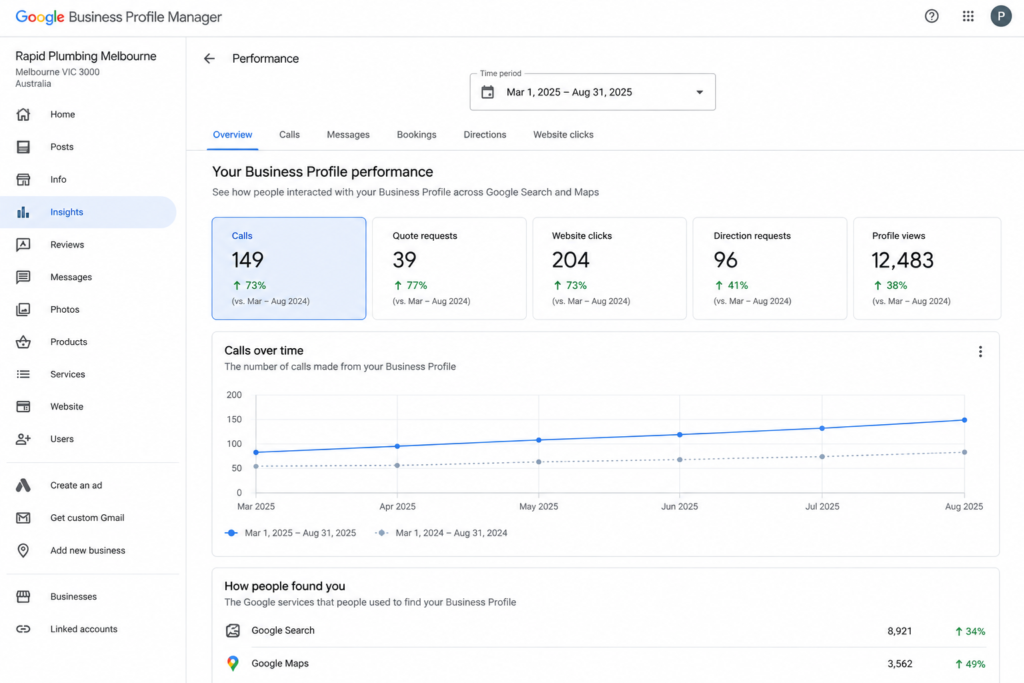Click the Reviews star icon
The image size is (1024, 683).
(x=23, y=245)
